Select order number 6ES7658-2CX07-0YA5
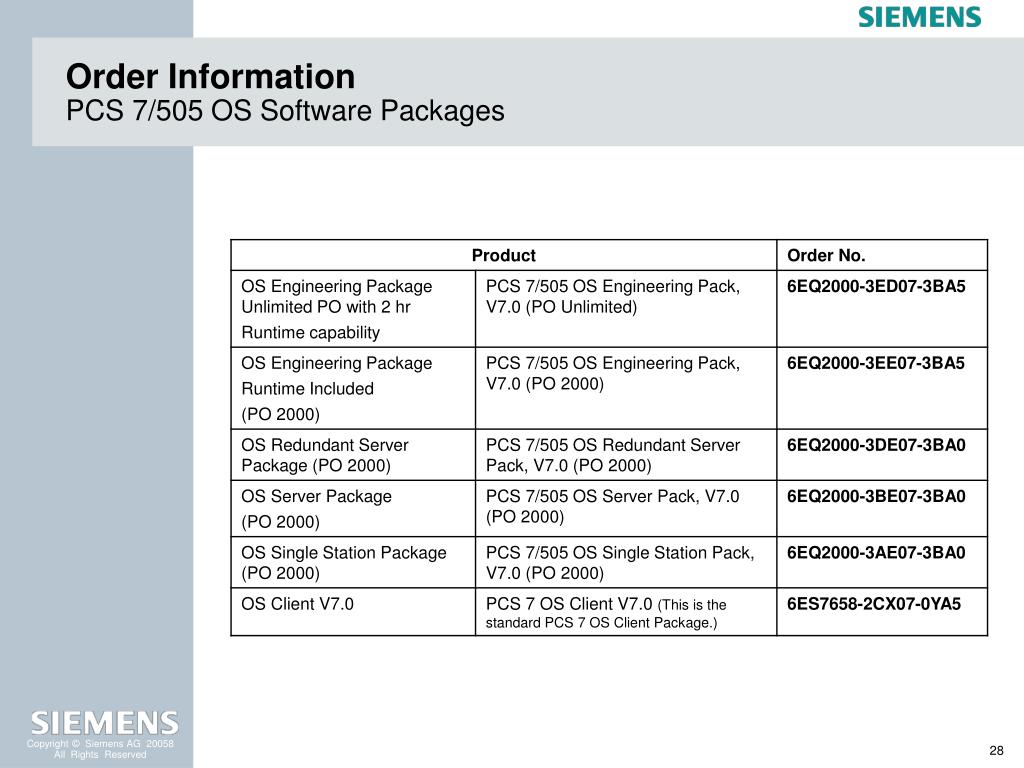This screenshot has height=768, width=1024. (x=874, y=604)
